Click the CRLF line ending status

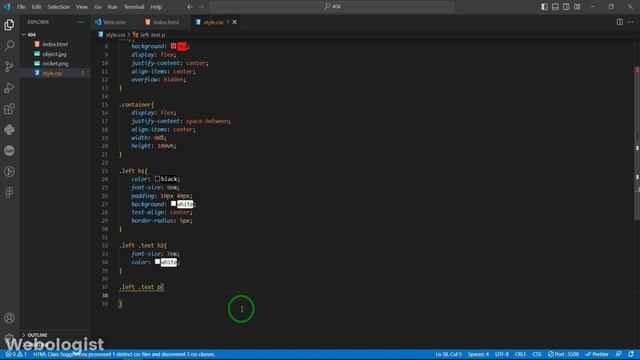coord(520,354)
